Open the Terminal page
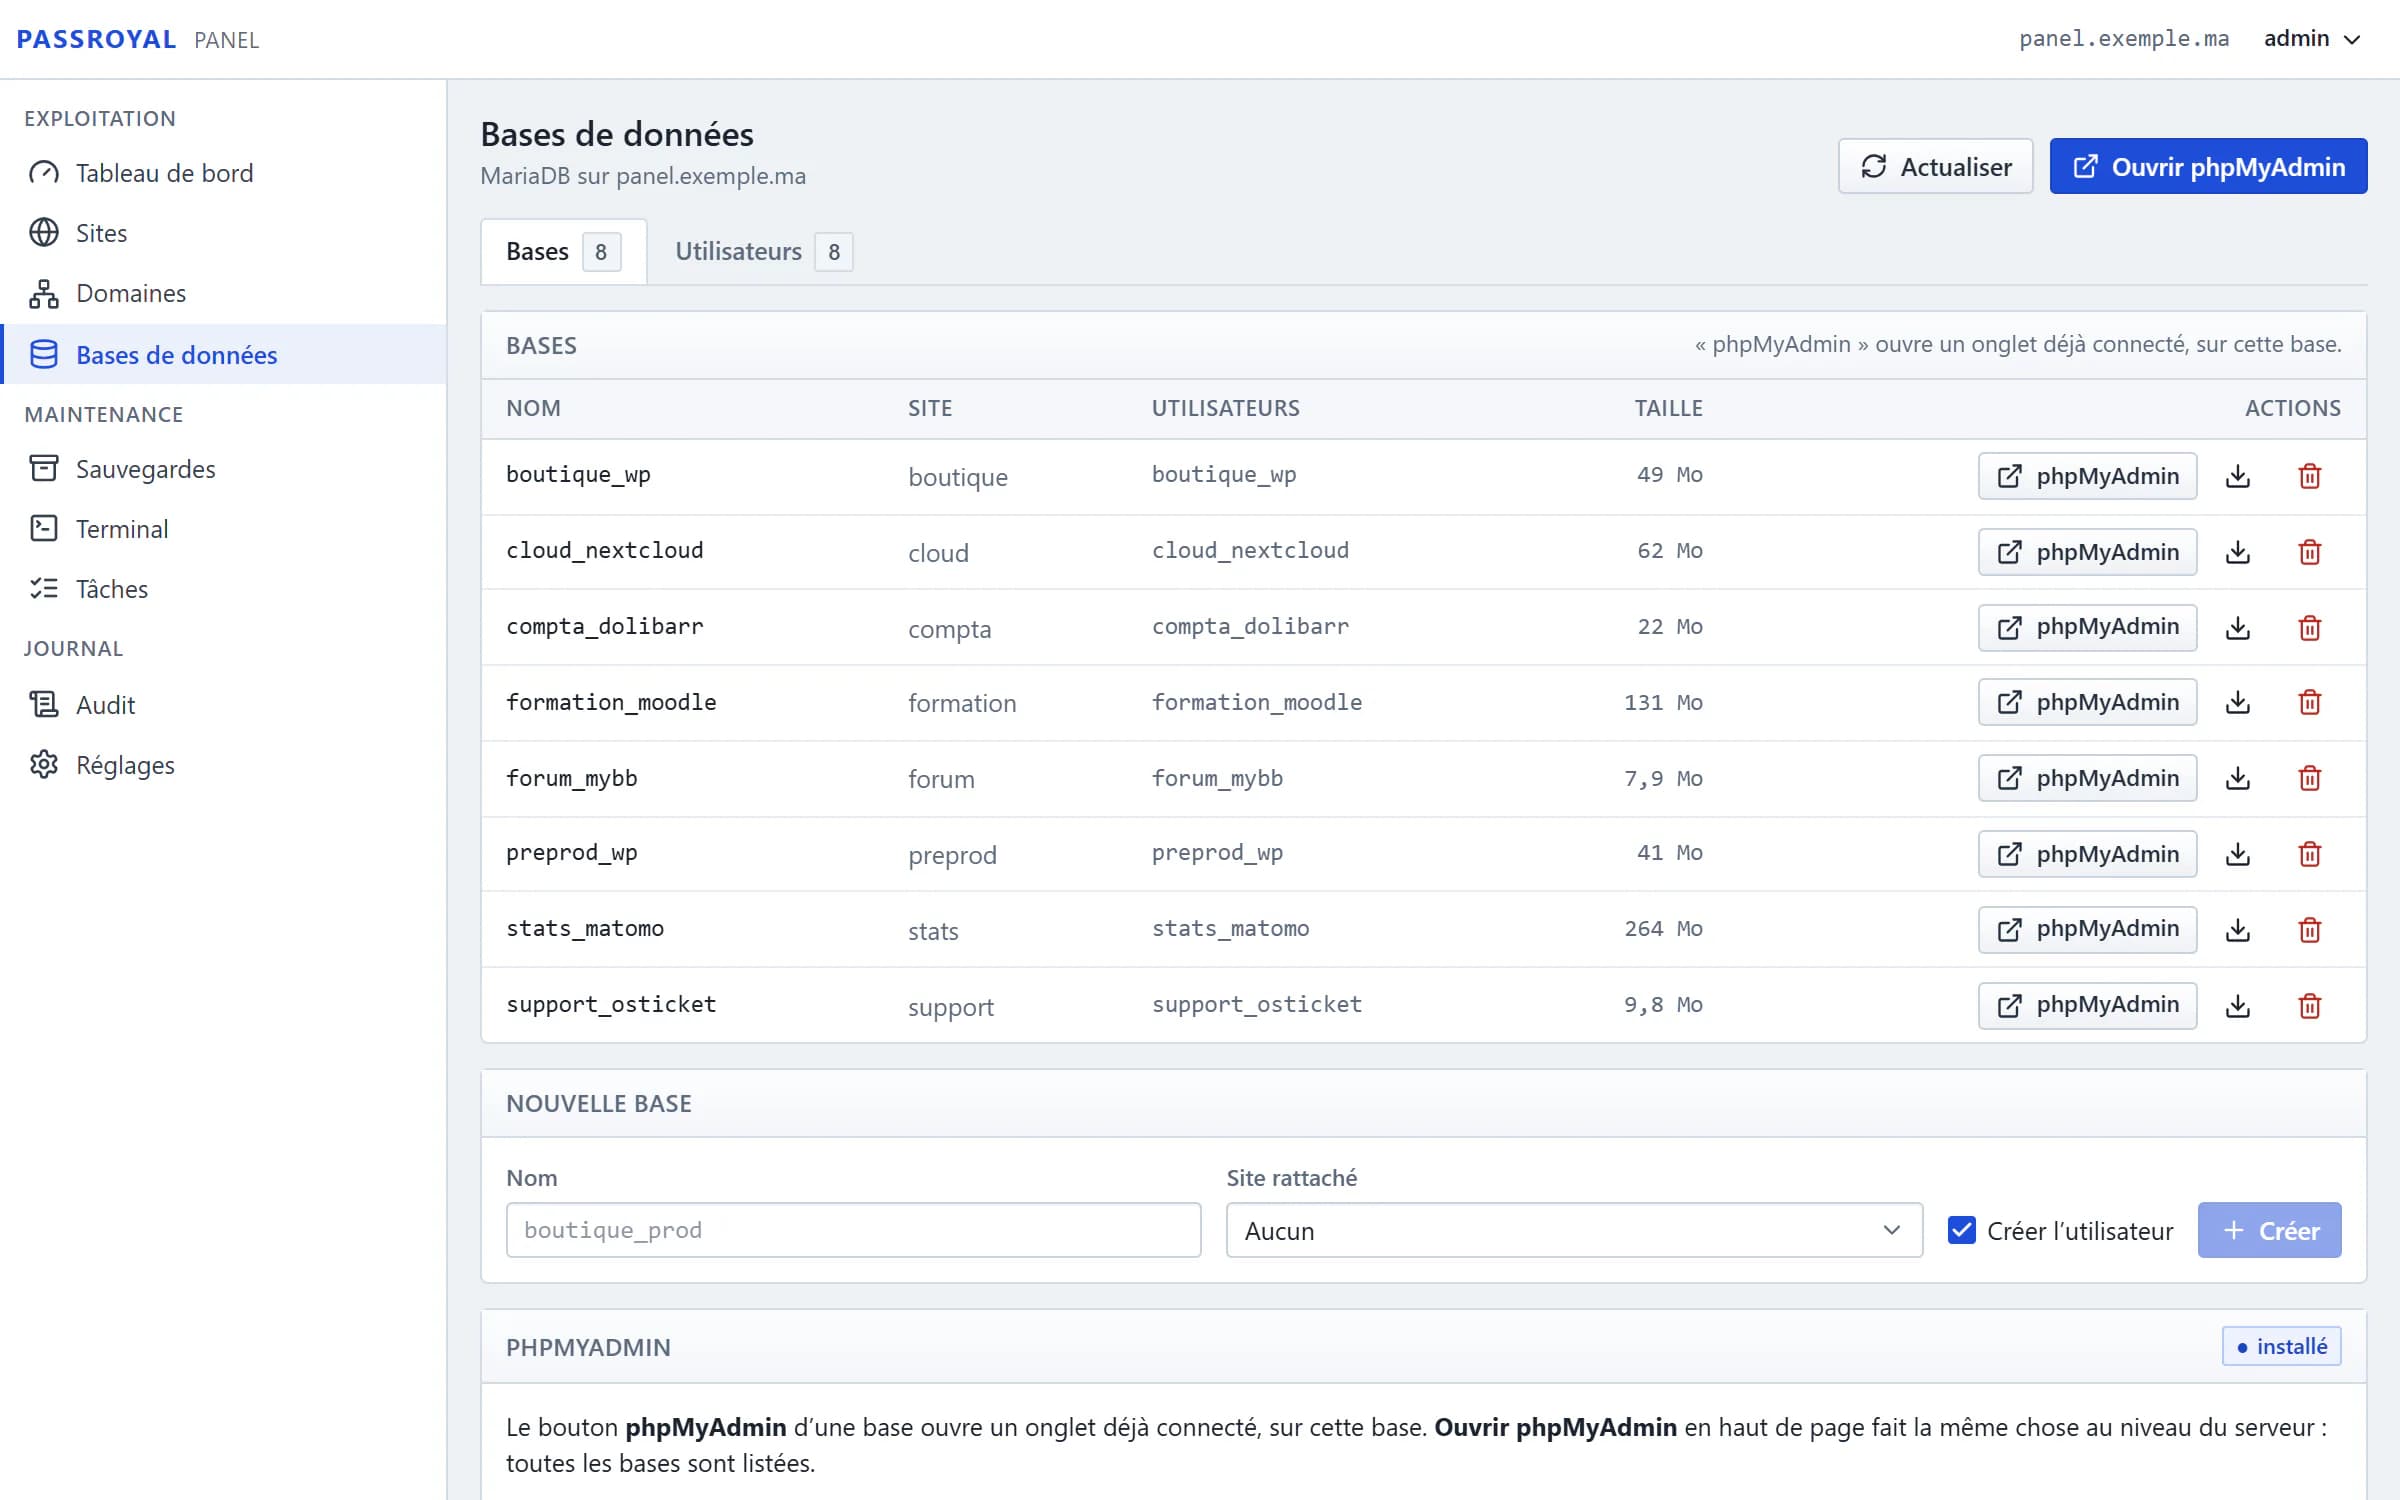The image size is (2400, 1500). (224, 529)
